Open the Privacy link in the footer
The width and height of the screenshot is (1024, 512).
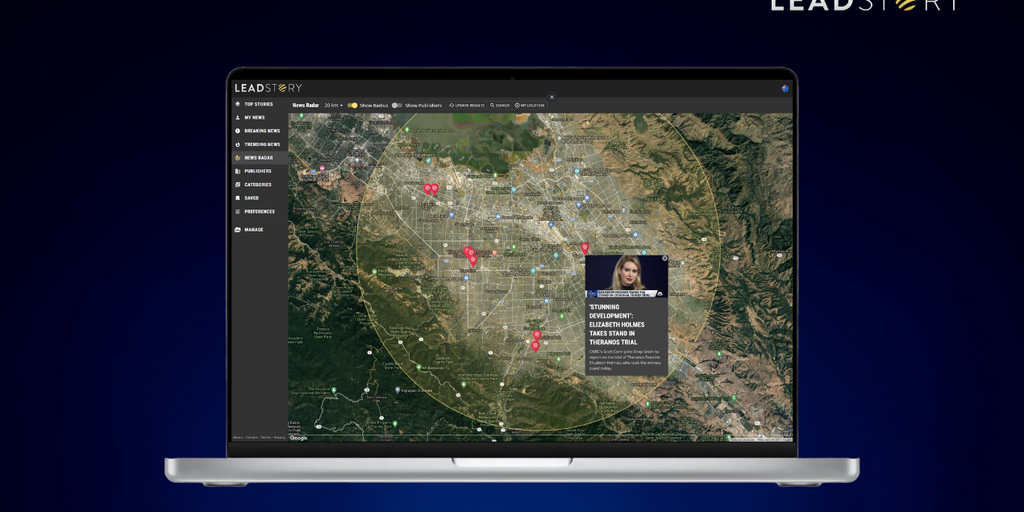280,438
